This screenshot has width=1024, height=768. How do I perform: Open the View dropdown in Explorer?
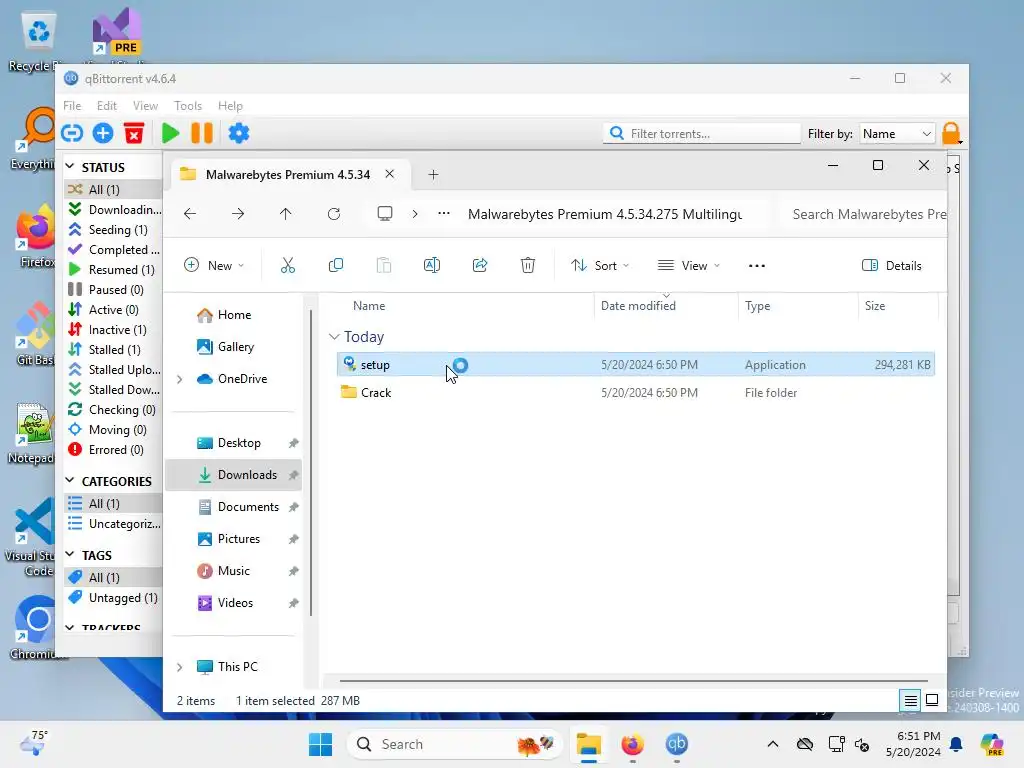(688, 265)
